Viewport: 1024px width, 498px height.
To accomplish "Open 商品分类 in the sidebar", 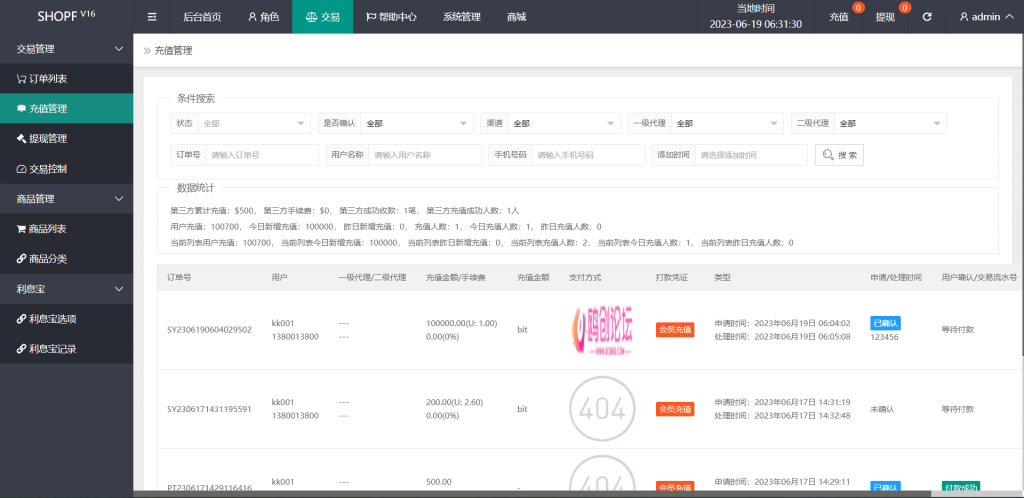I will 67,259.
